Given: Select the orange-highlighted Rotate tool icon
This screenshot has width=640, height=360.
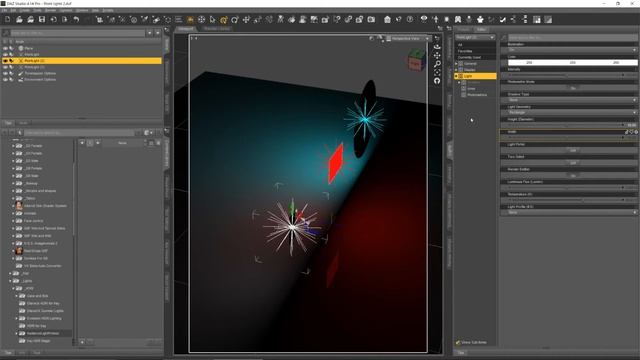Looking at the screenshot, I should click(x=224, y=19).
